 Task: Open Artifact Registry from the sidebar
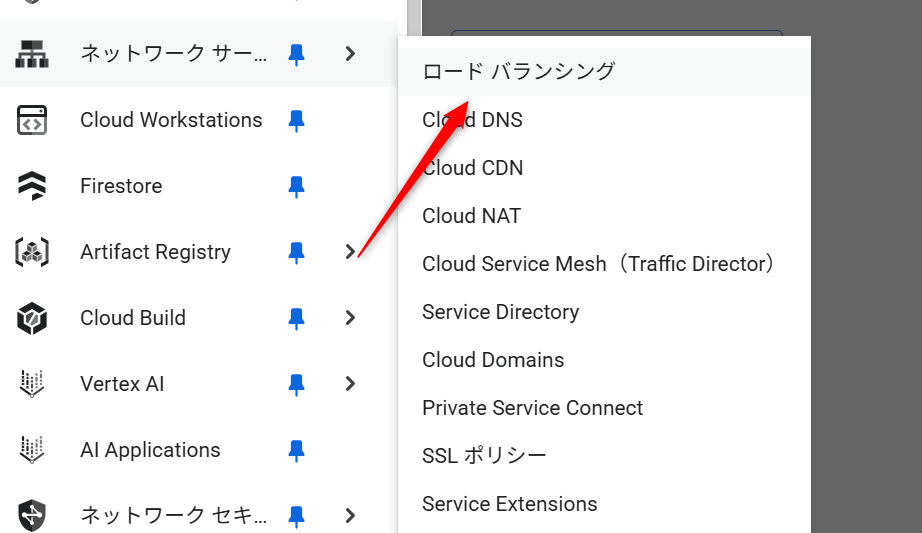pos(155,252)
